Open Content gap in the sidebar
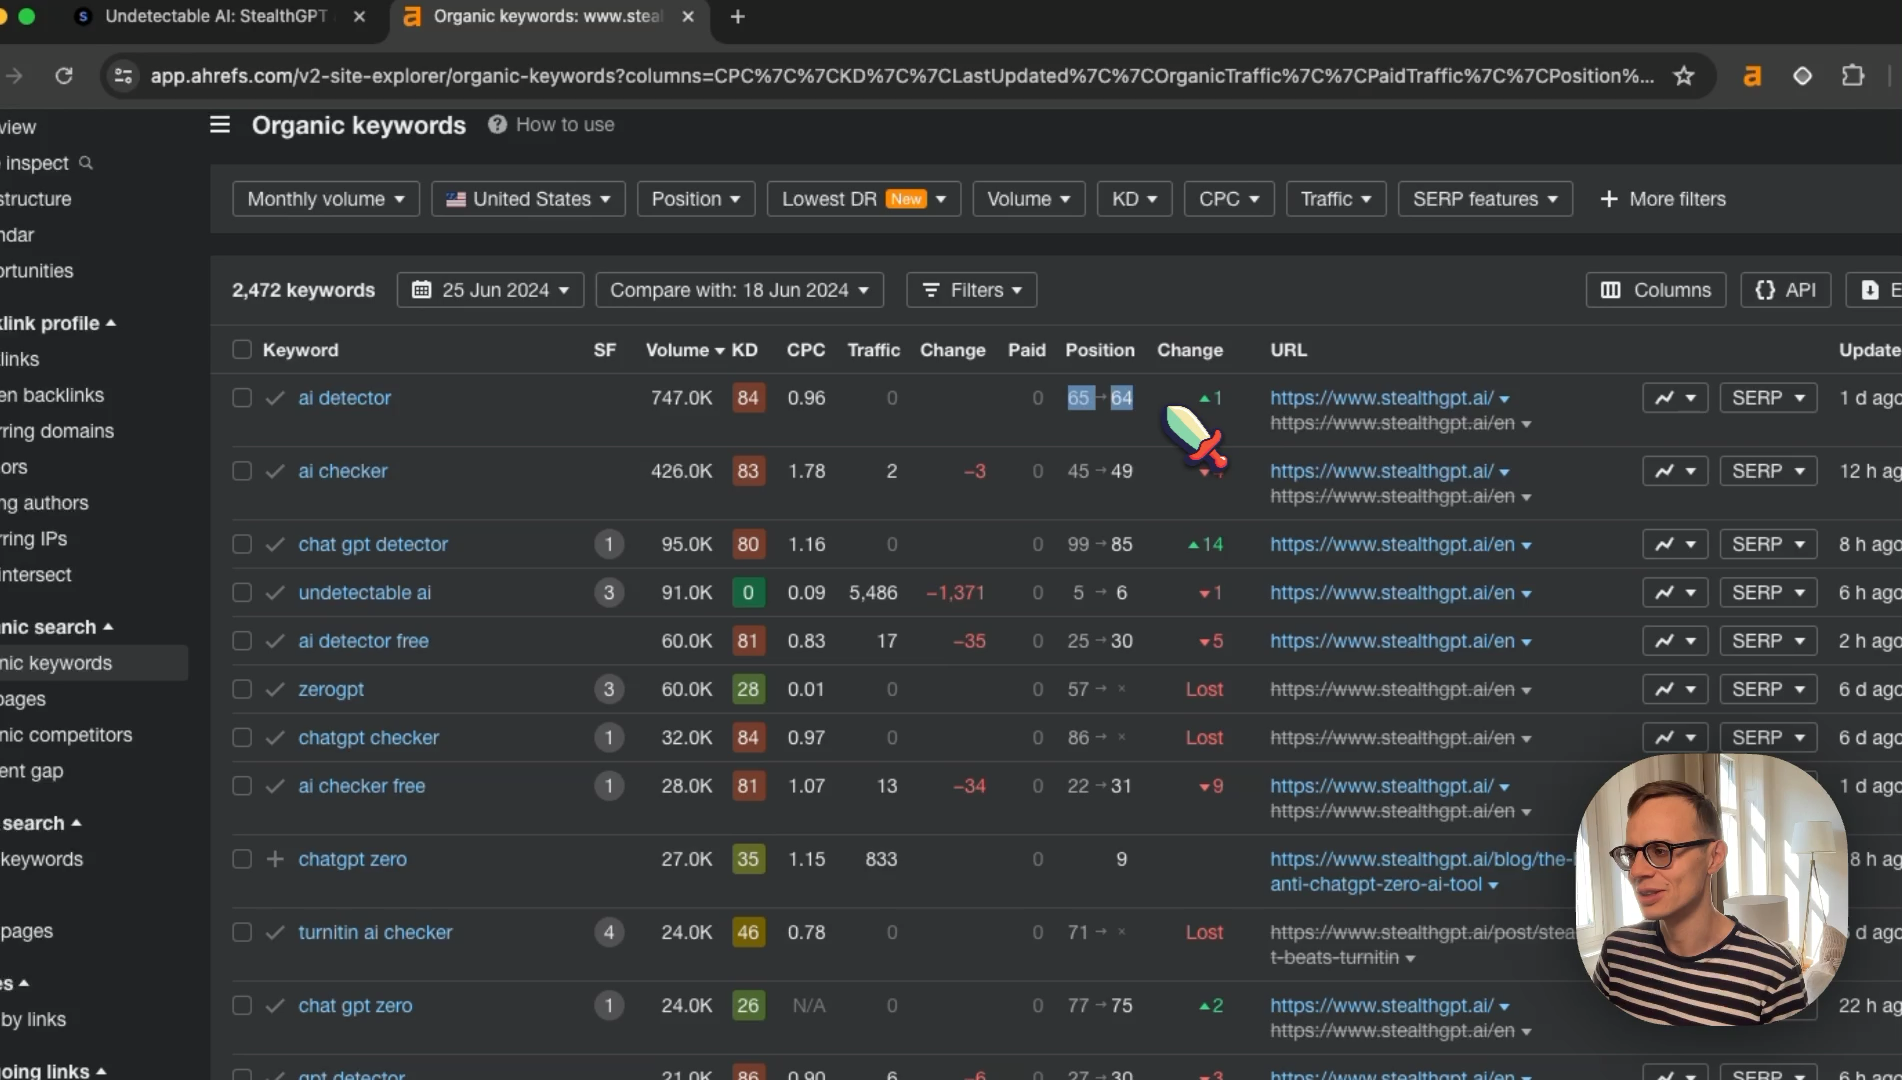Viewport: 1902px width, 1080px height. tap(32, 771)
